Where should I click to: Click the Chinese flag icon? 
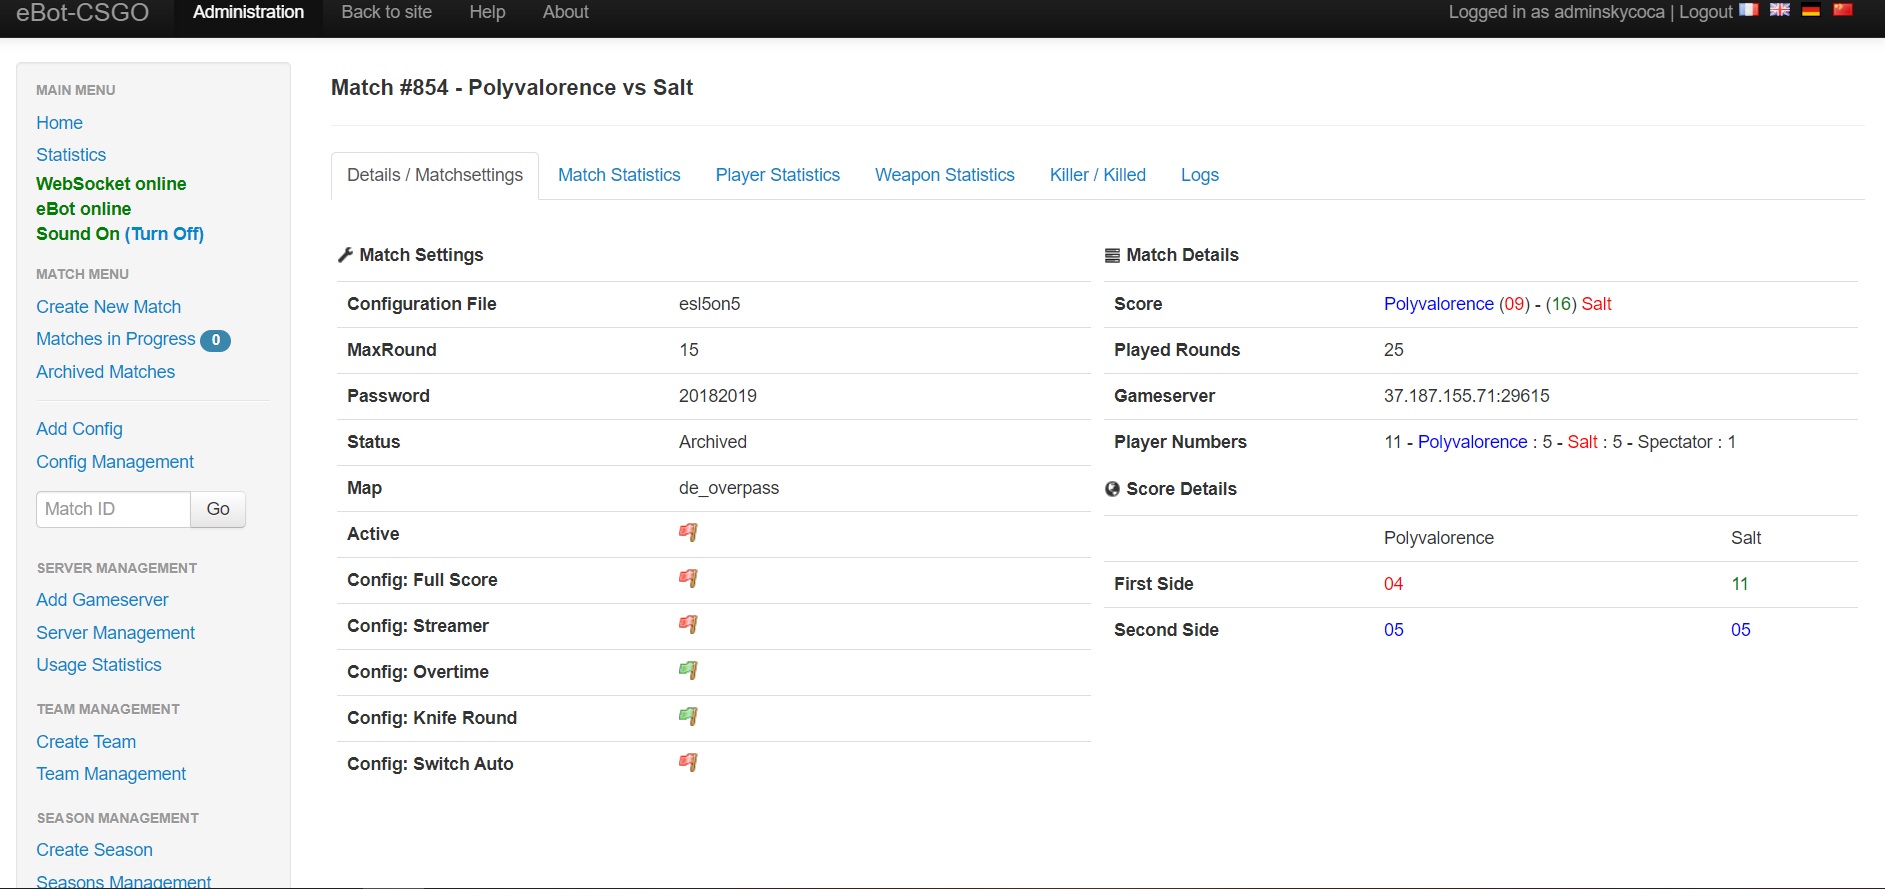pyautogui.click(x=1843, y=10)
